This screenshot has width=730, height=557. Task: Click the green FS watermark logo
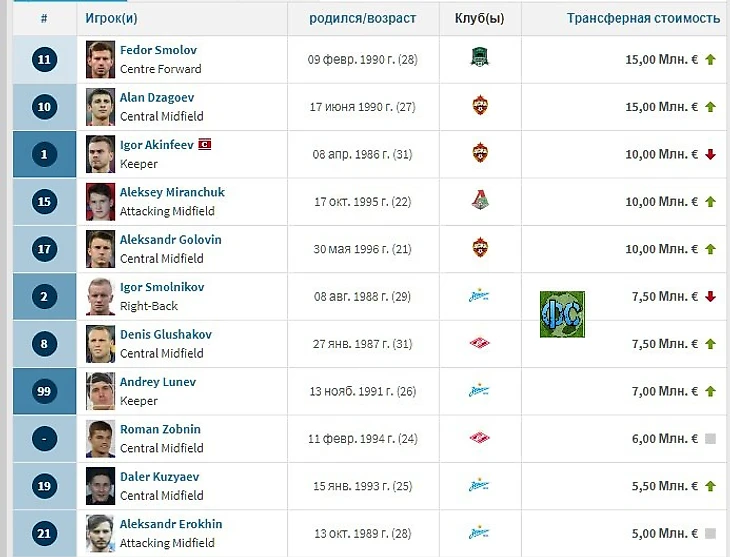[x=562, y=313]
